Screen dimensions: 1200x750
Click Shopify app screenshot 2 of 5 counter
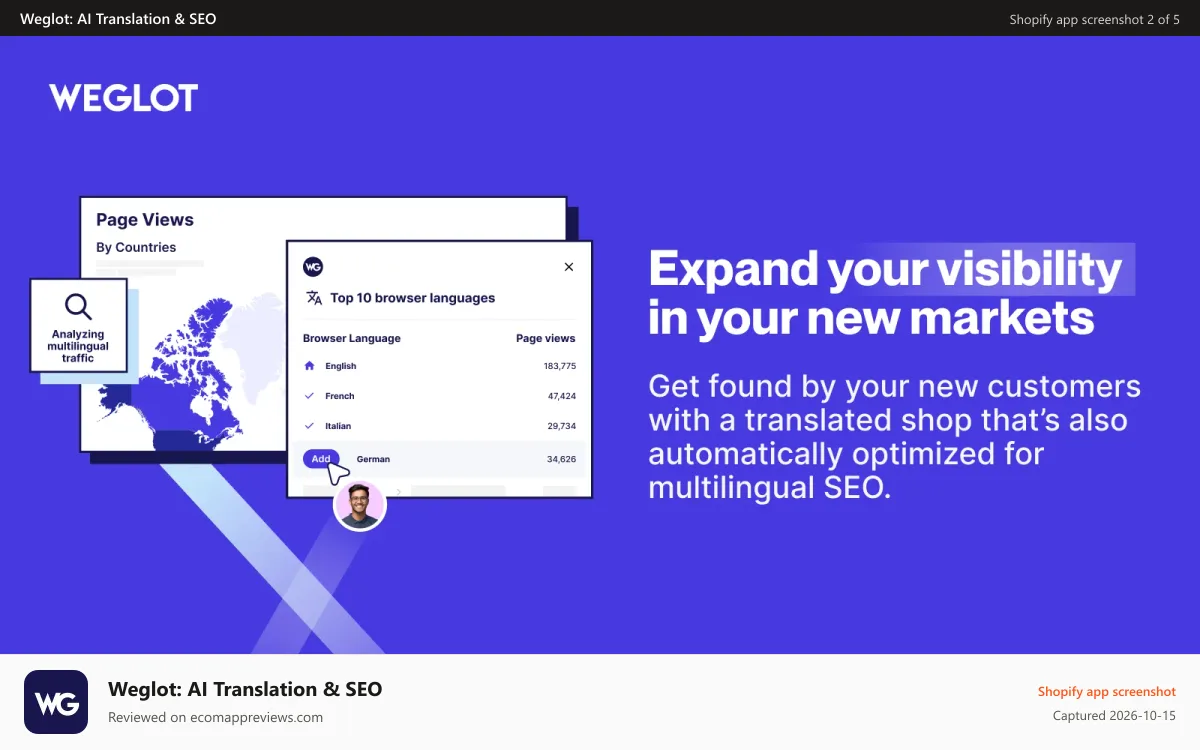1095,19
